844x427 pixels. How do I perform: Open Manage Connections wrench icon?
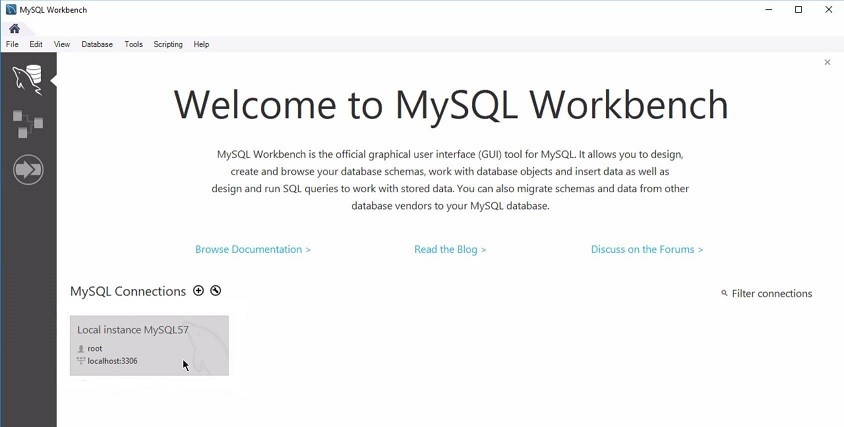pyautogui.click(x=215, y=291)
